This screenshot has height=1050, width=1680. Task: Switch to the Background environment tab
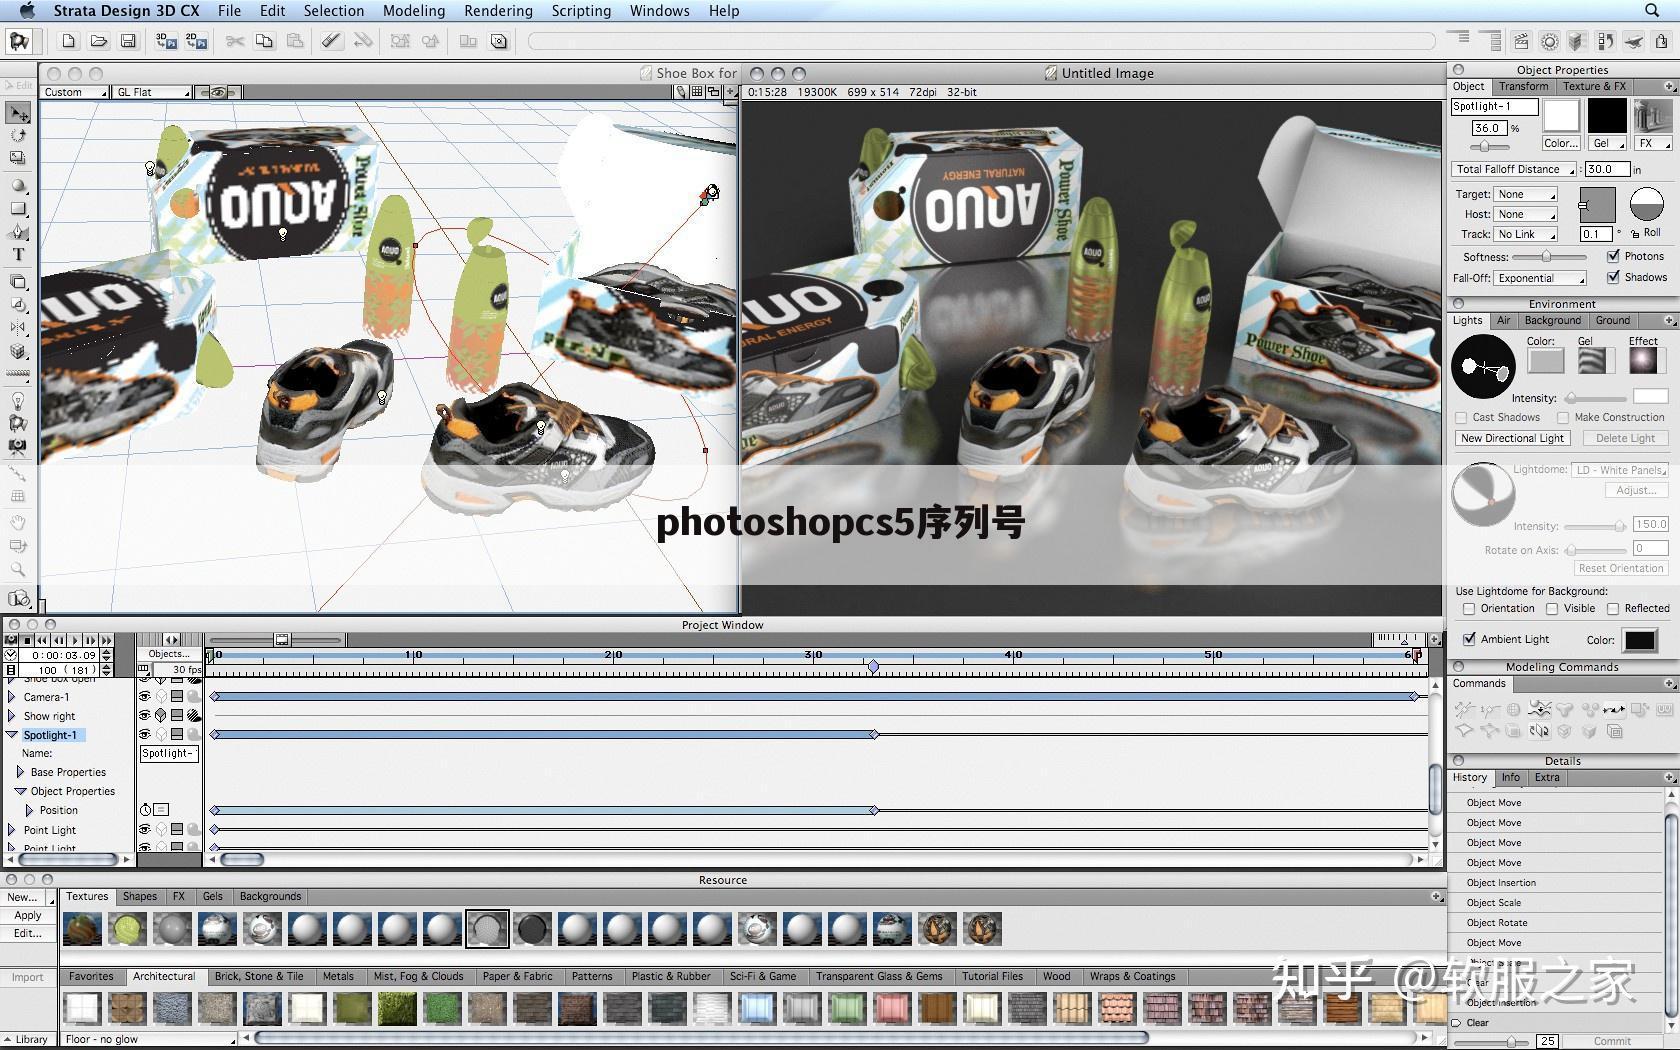pyautogui.click(x=1552, y=321)
